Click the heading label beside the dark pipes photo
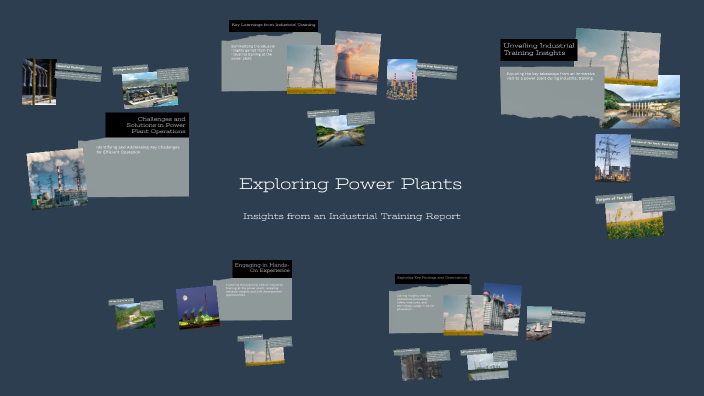 [x=78, y=68]
